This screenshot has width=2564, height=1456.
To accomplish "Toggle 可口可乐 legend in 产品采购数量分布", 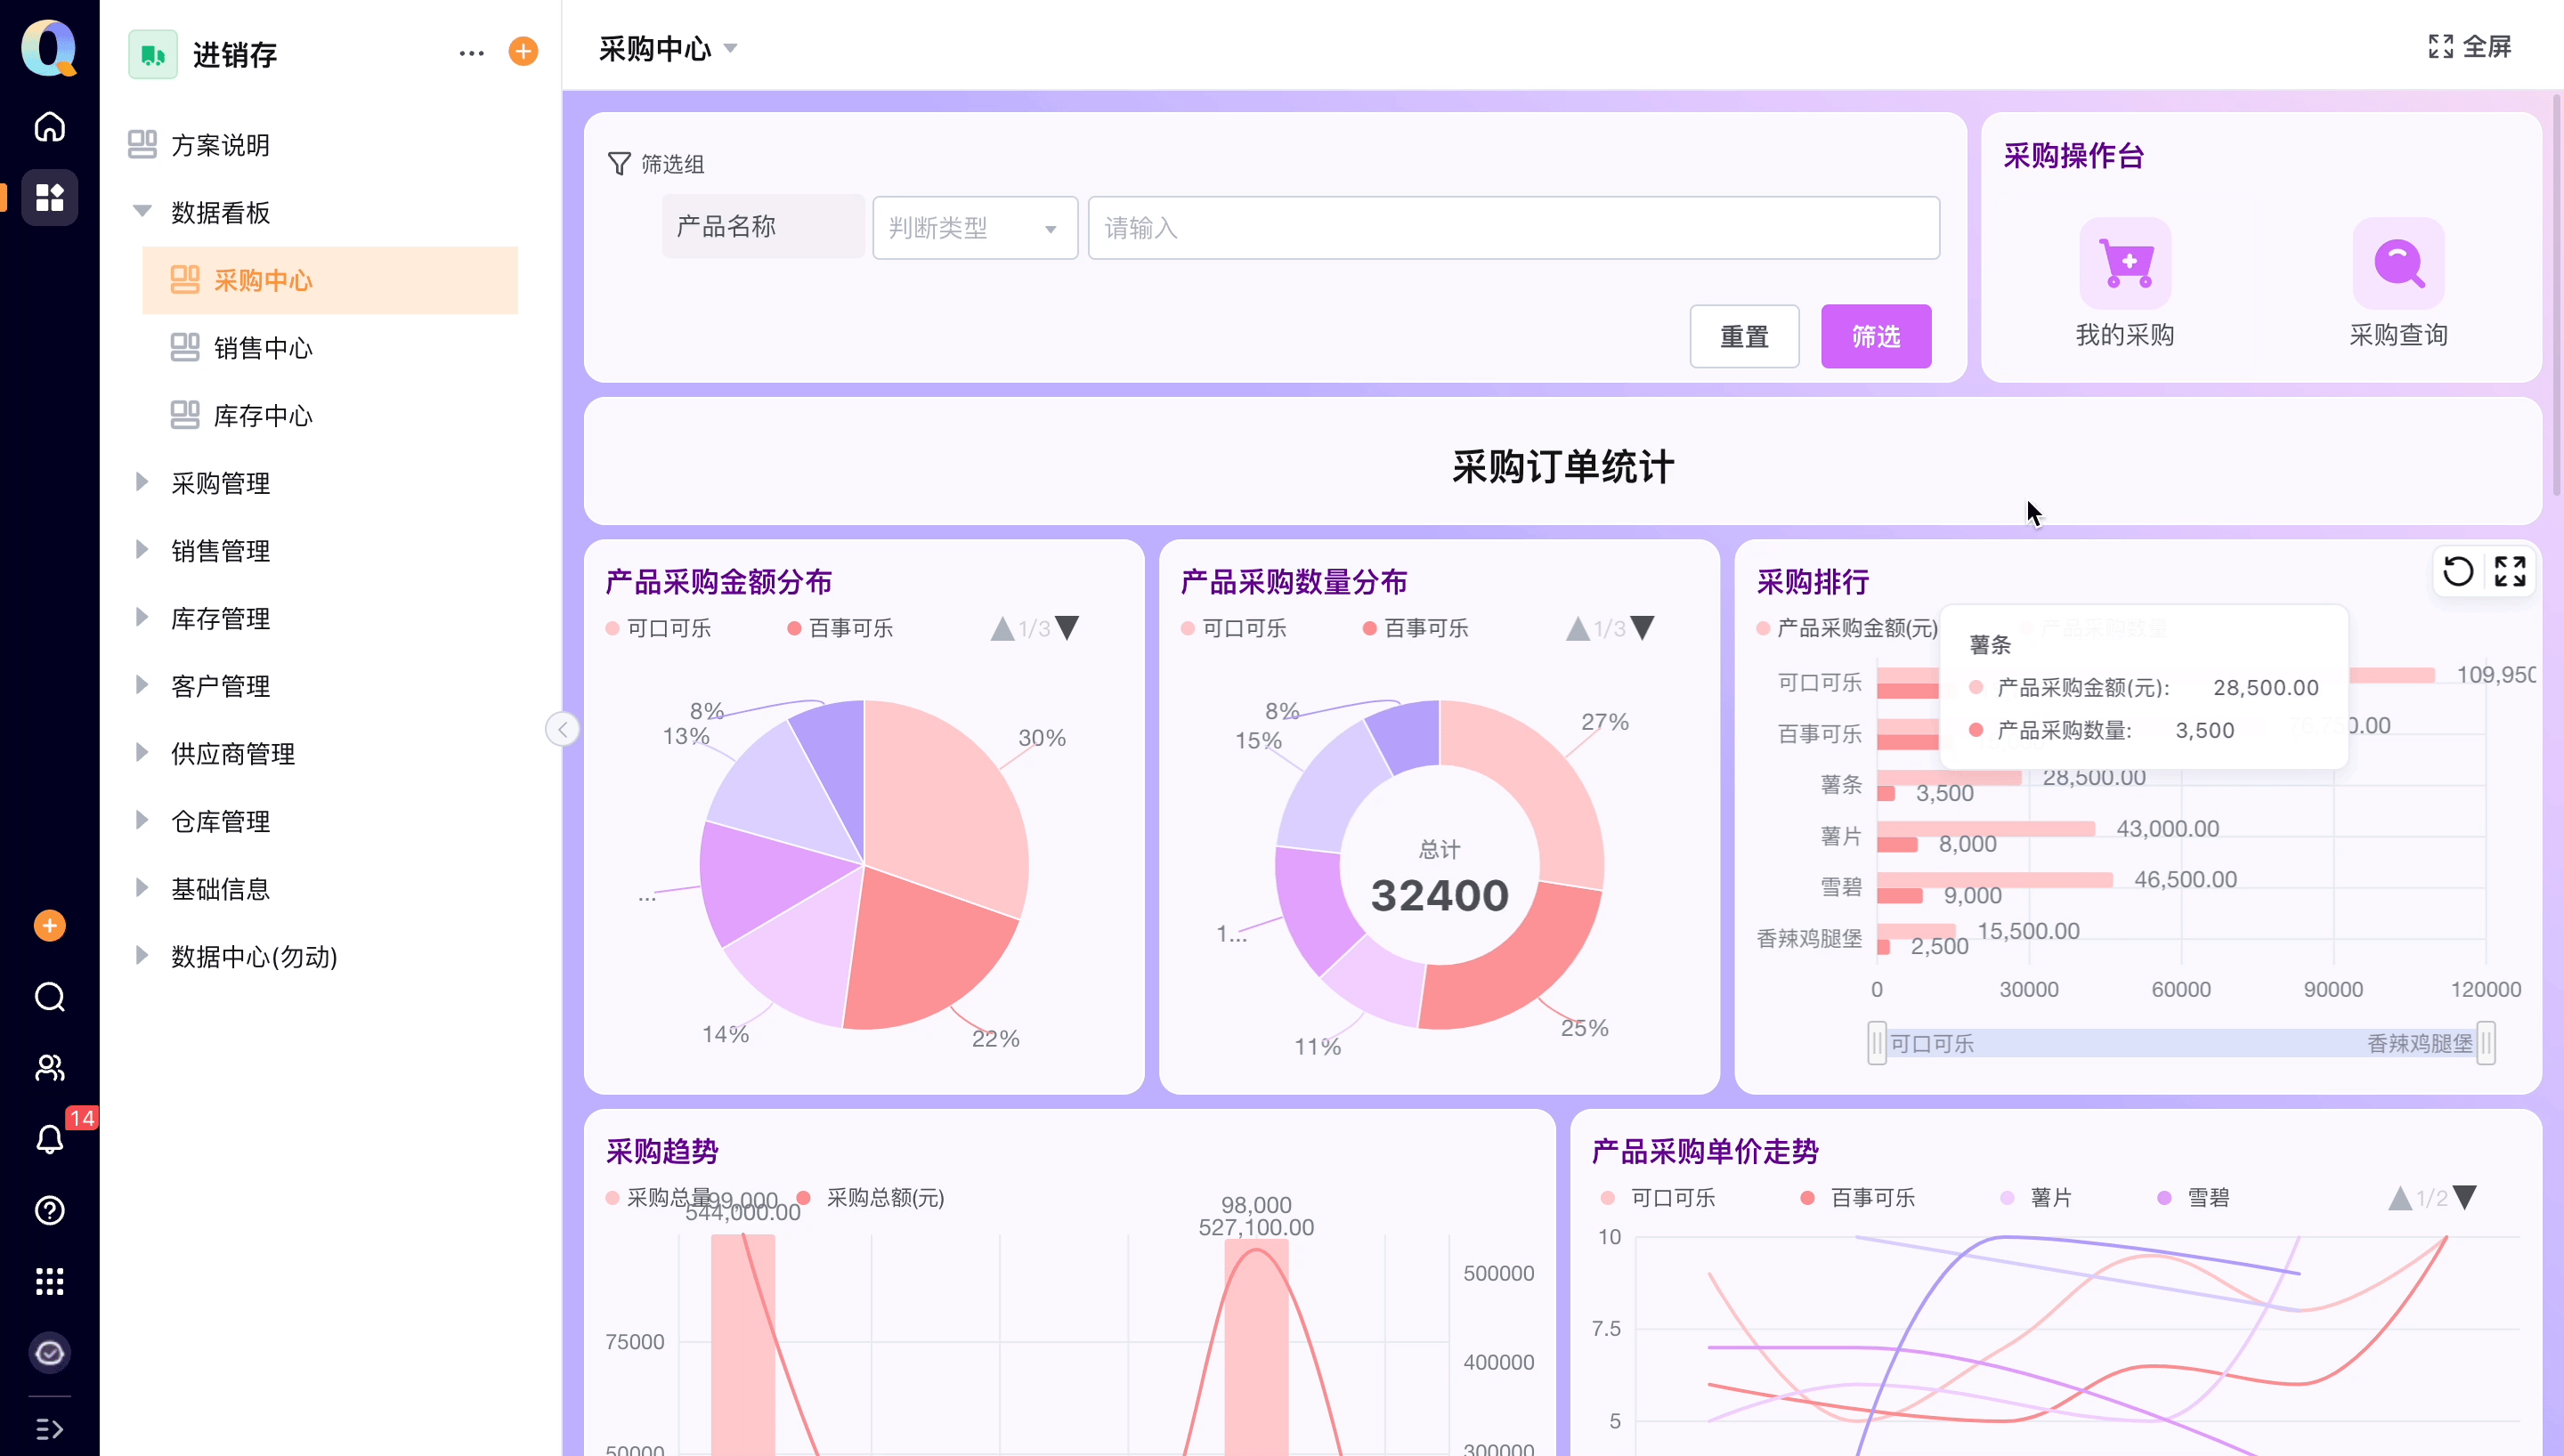I will coord(1233,628).
